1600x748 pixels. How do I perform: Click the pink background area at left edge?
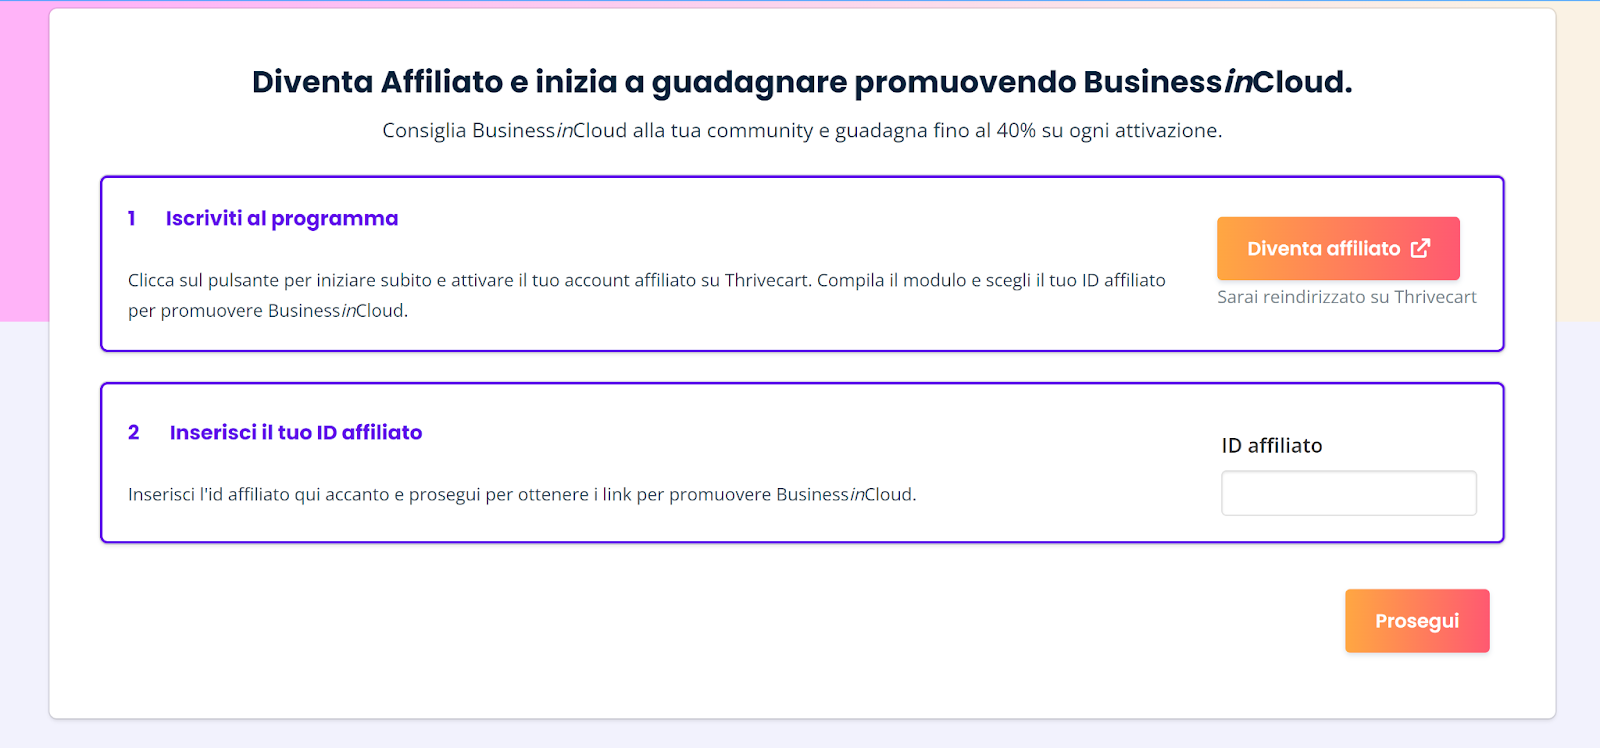point(23,160)
